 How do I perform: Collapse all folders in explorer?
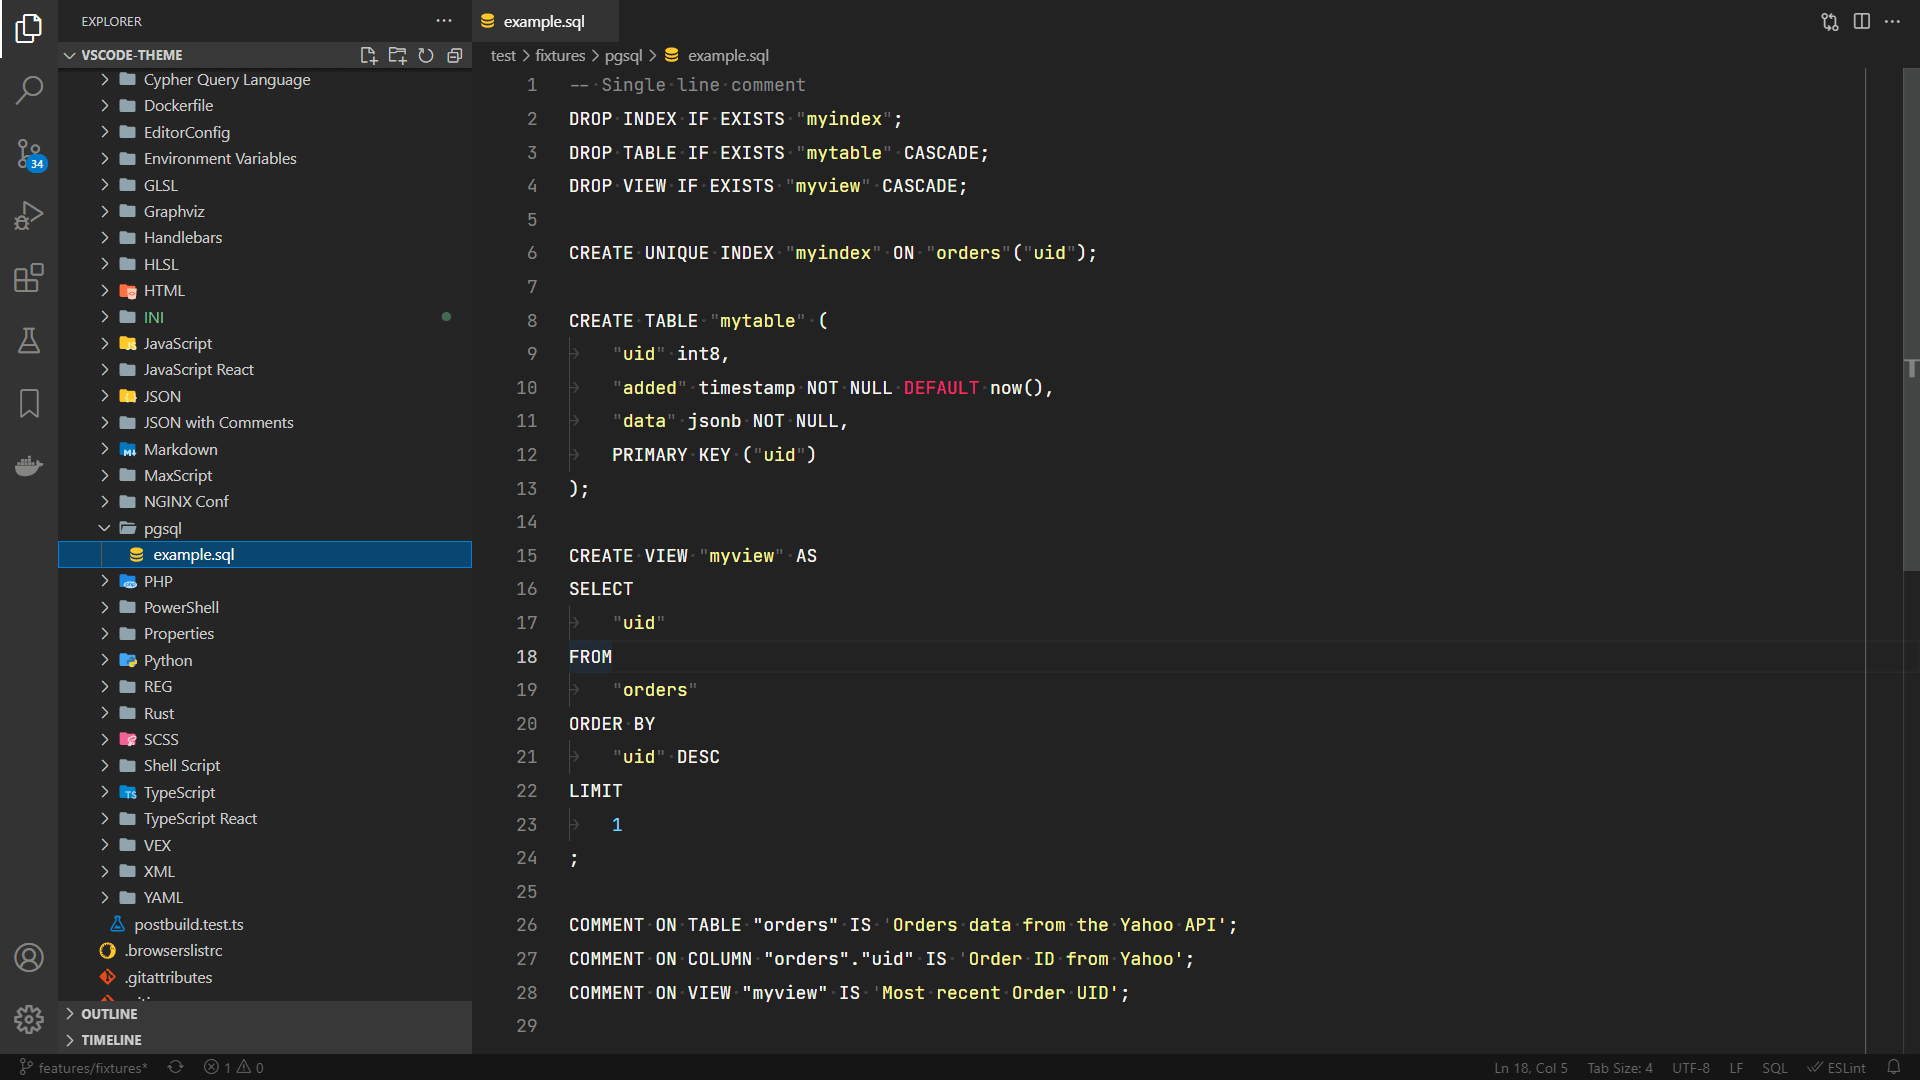(x=455, y=55)
